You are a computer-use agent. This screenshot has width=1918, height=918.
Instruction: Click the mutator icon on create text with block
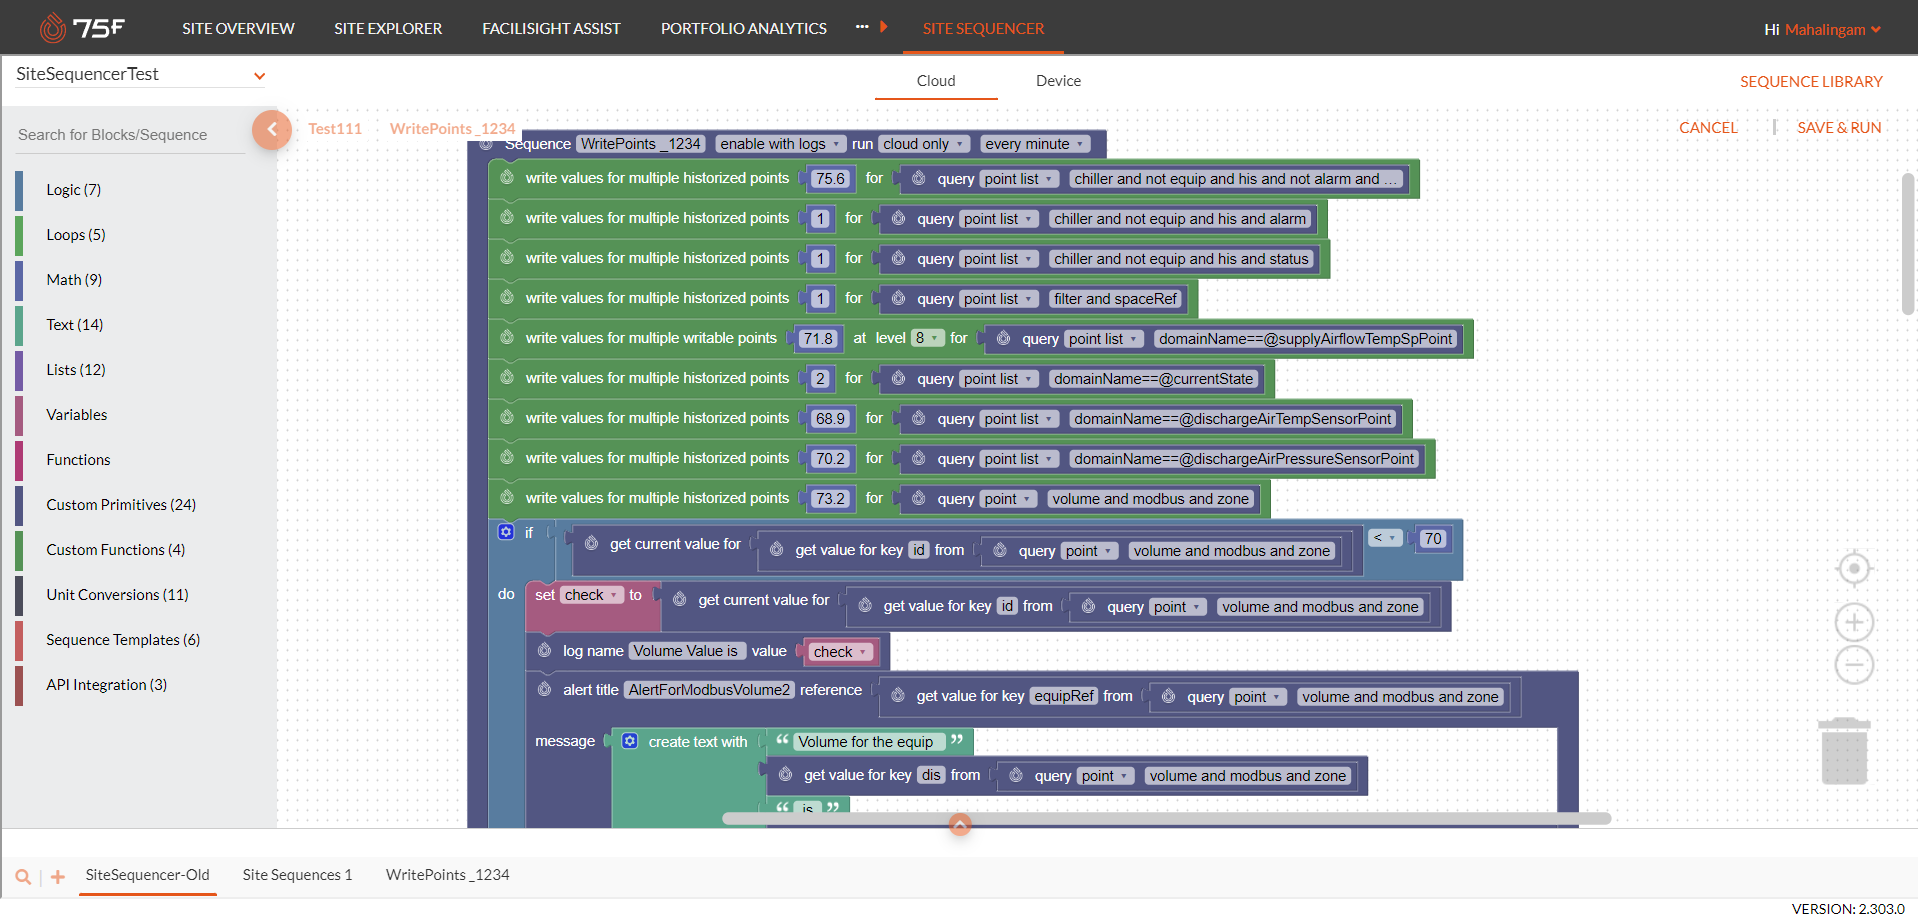coord(630,741)
